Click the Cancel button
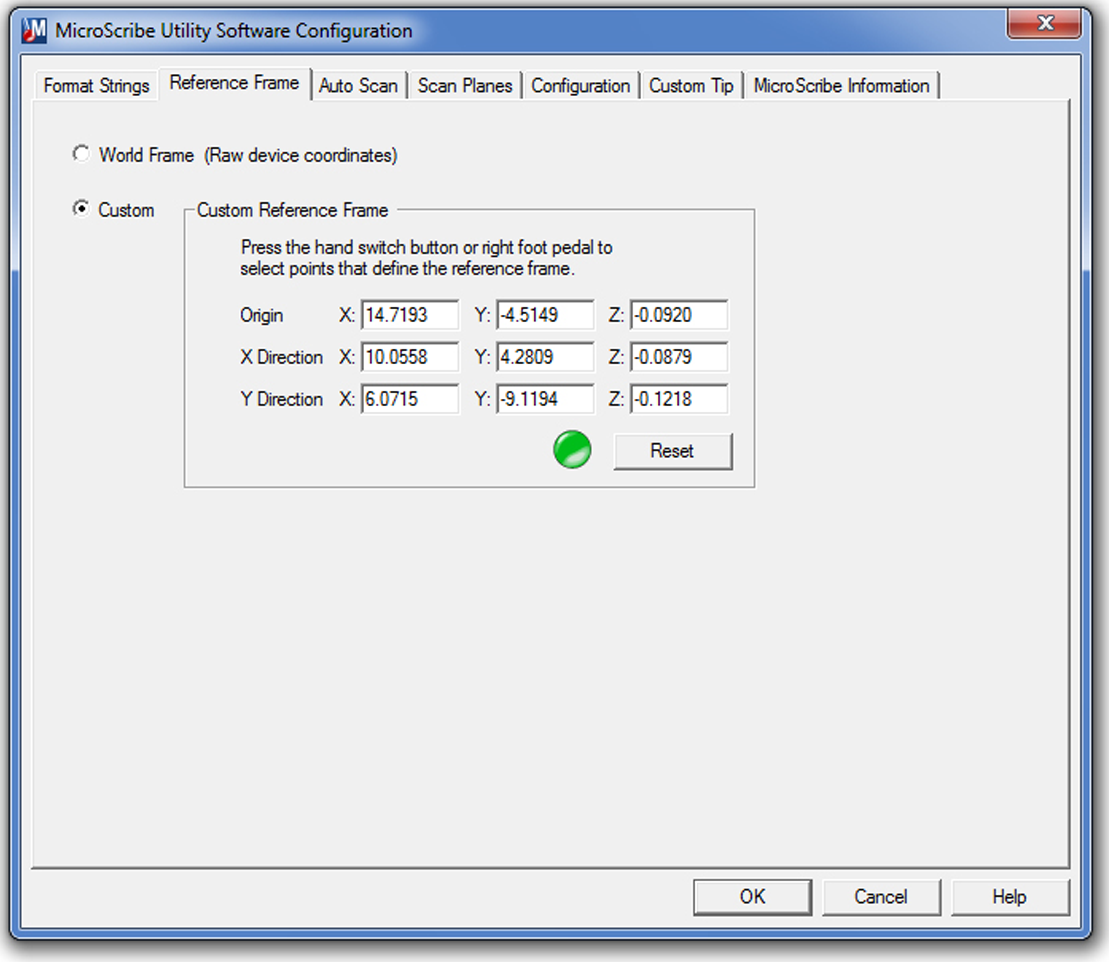 881,897
